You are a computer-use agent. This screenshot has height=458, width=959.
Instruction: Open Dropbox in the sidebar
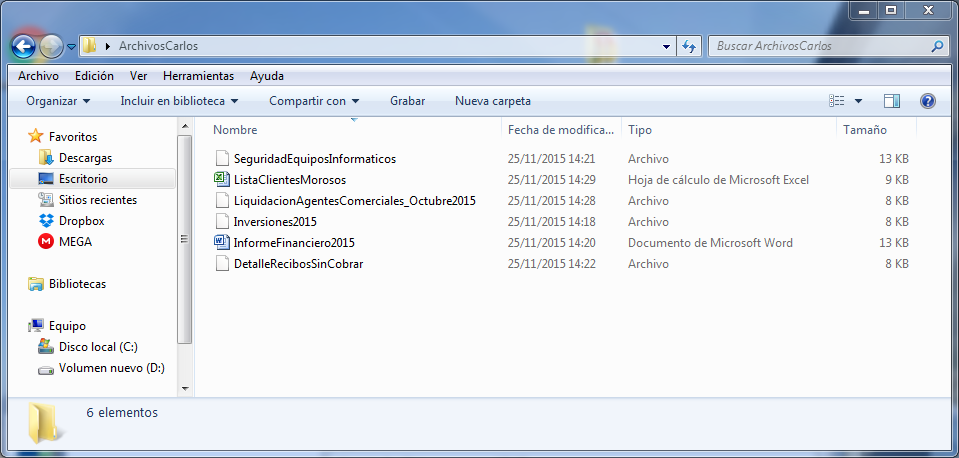81,220
